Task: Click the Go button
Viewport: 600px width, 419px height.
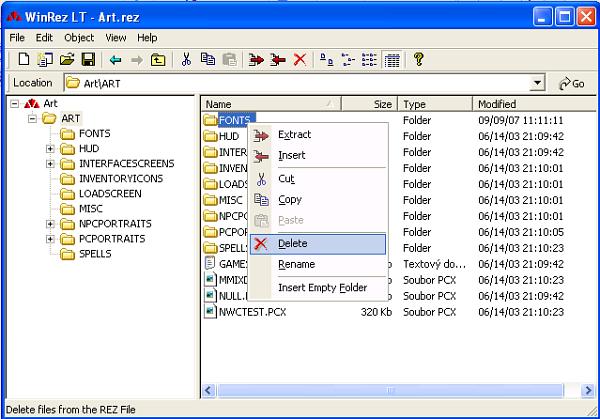Action: pyautogui.click(x=572, y=83)
